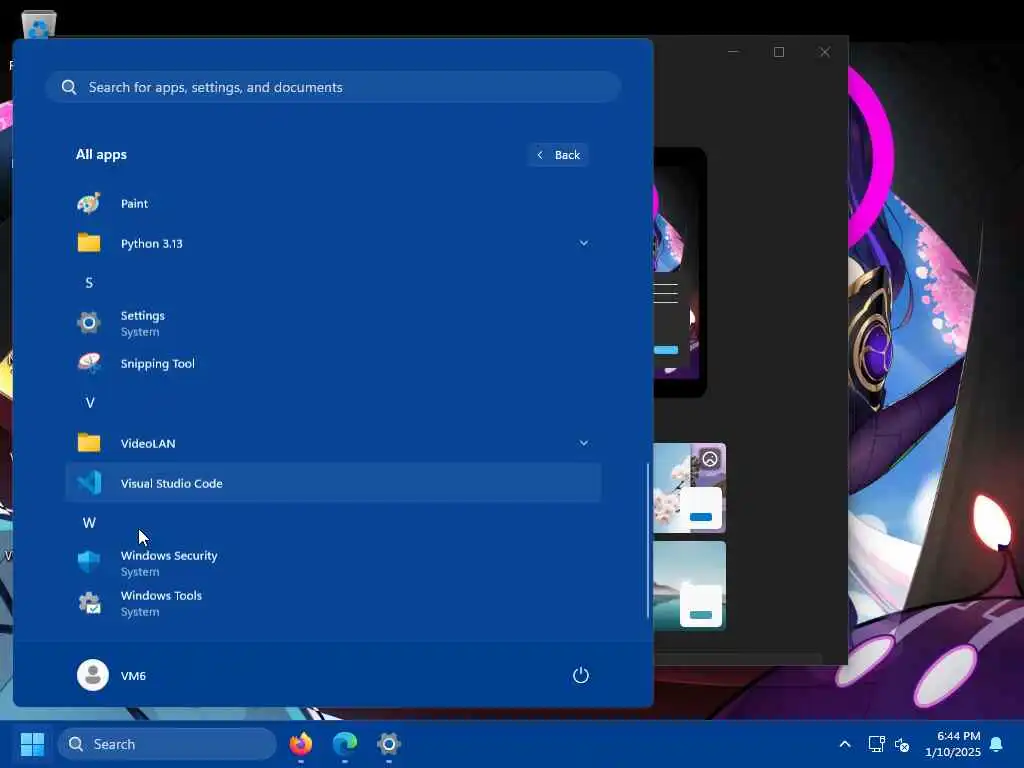Click the Windows Start button on taskbar
Screen dimensions: 1024x768
point(32,744)
